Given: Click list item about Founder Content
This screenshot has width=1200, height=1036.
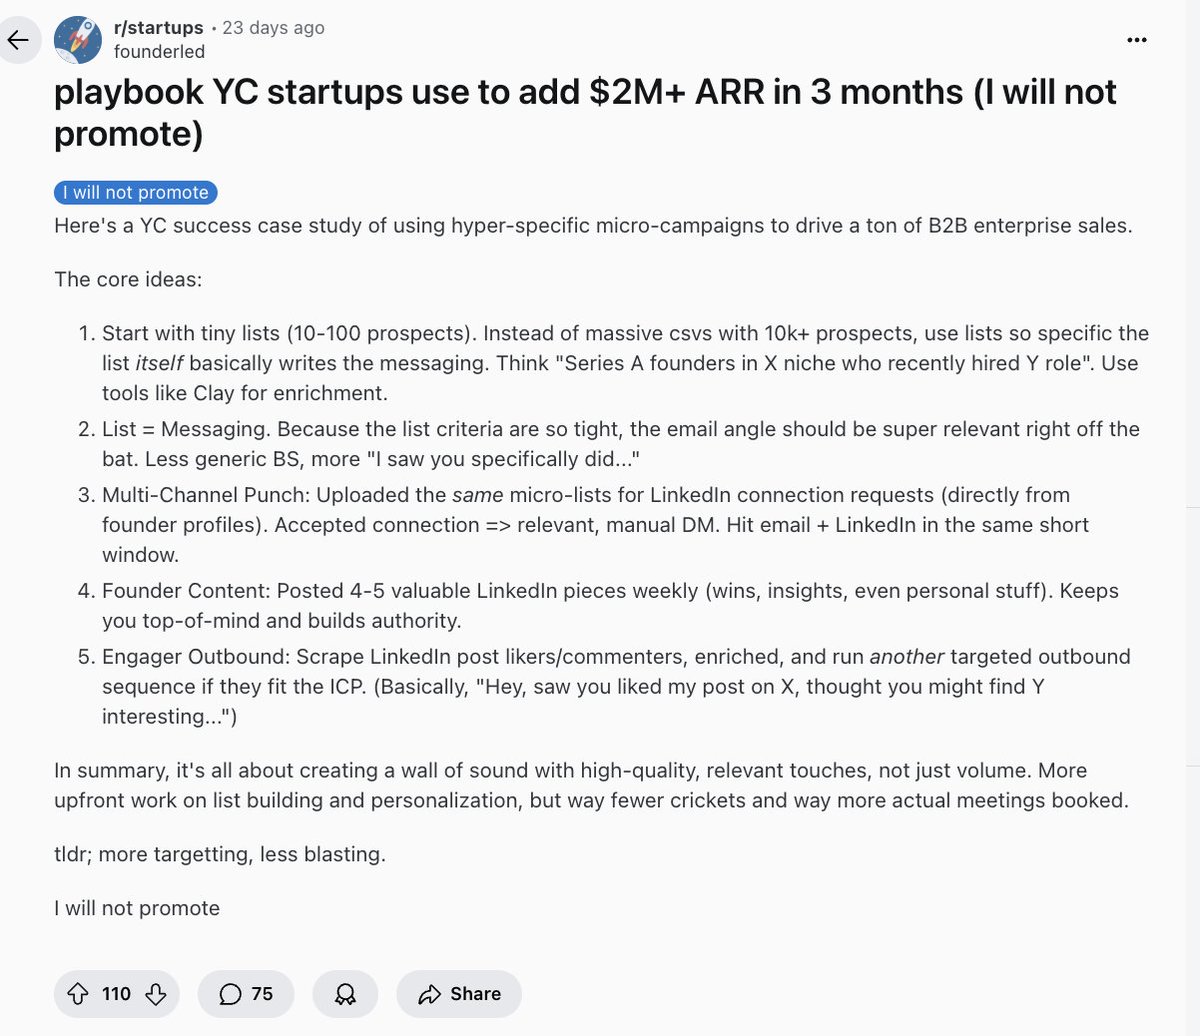Looking at the screenshot, I should pos(610,606).
